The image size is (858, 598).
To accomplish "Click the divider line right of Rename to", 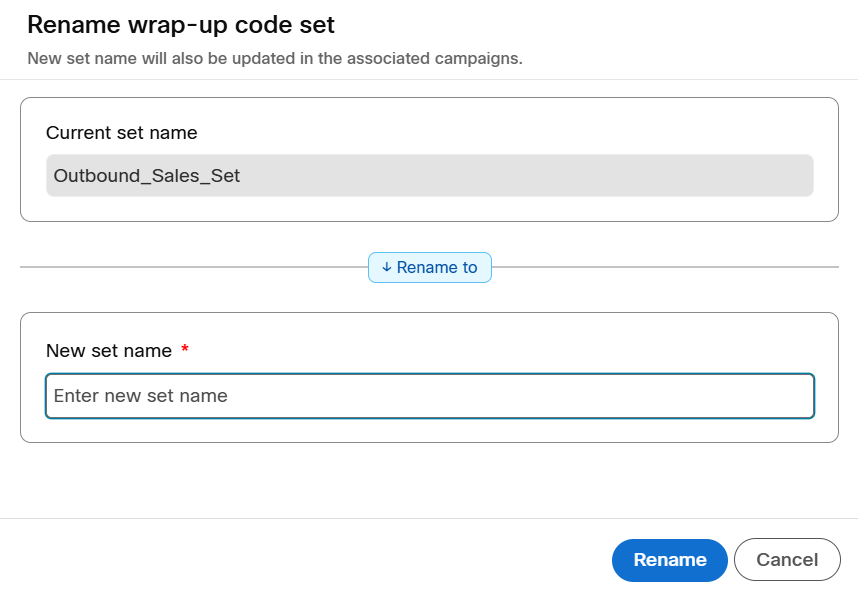I will 665,268.
